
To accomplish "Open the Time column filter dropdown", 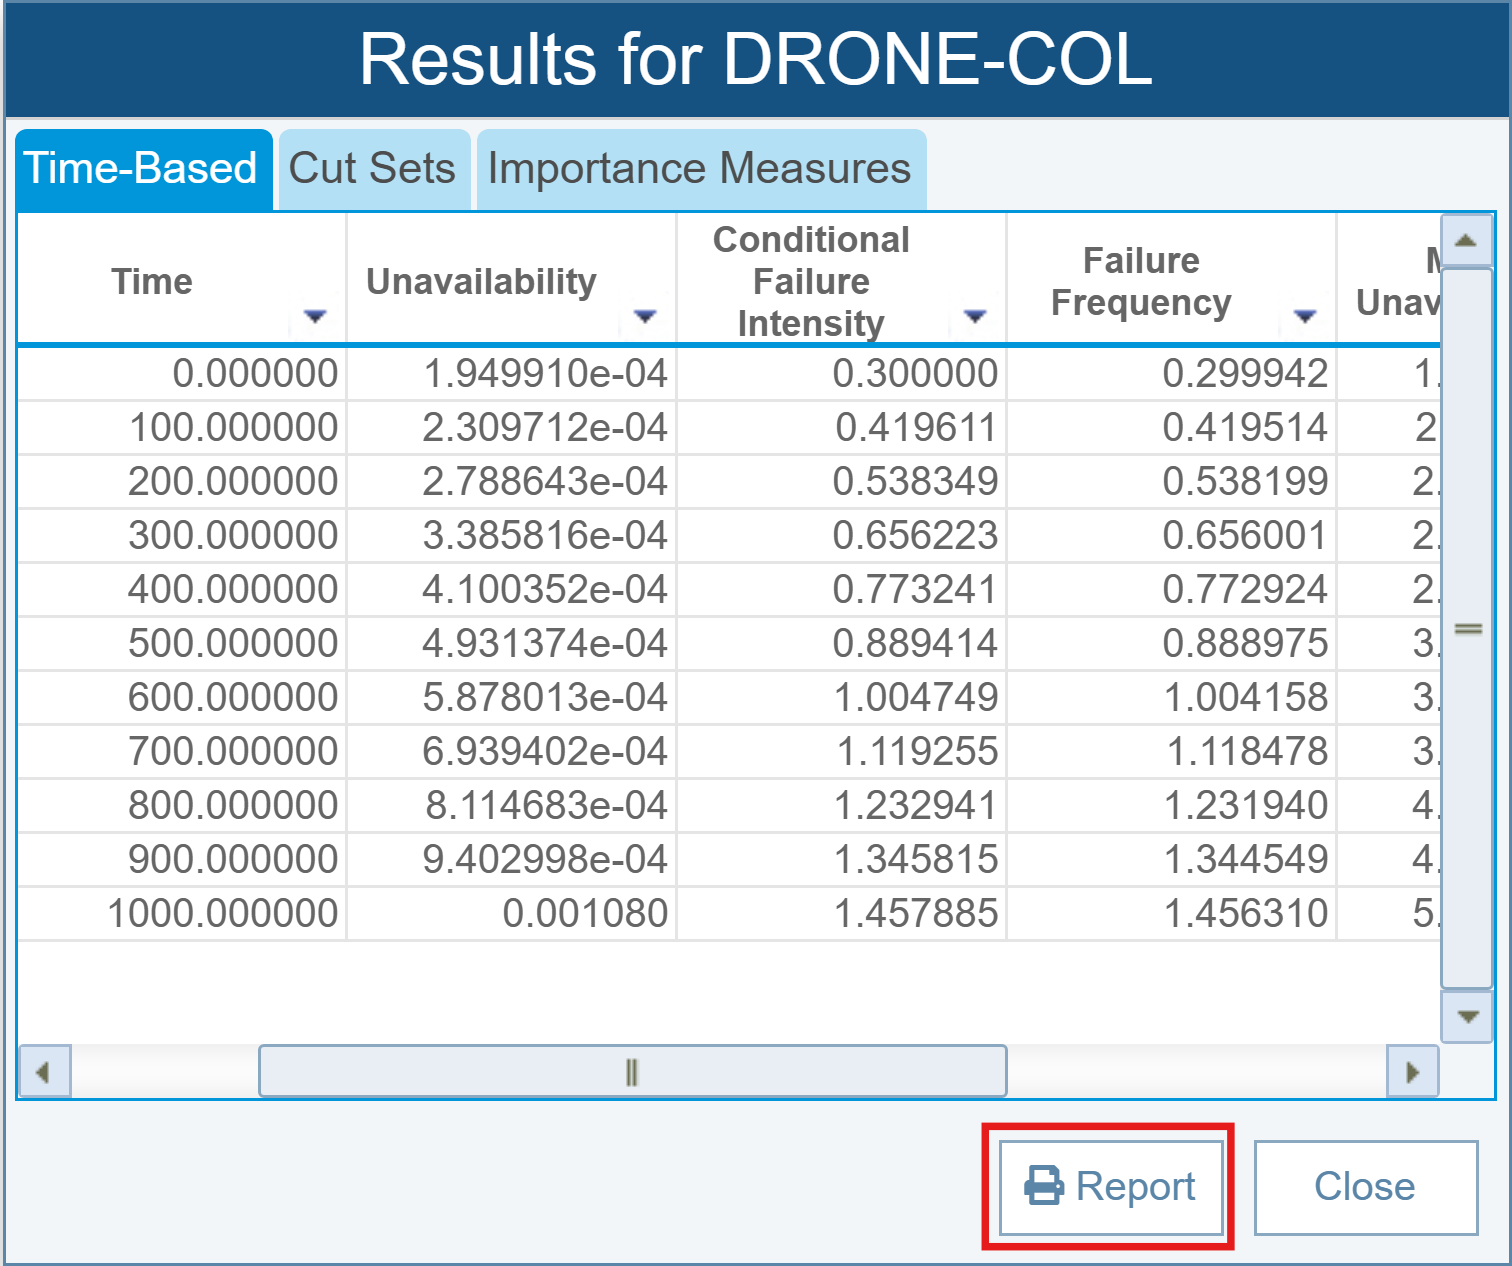I will pos(315,317).
